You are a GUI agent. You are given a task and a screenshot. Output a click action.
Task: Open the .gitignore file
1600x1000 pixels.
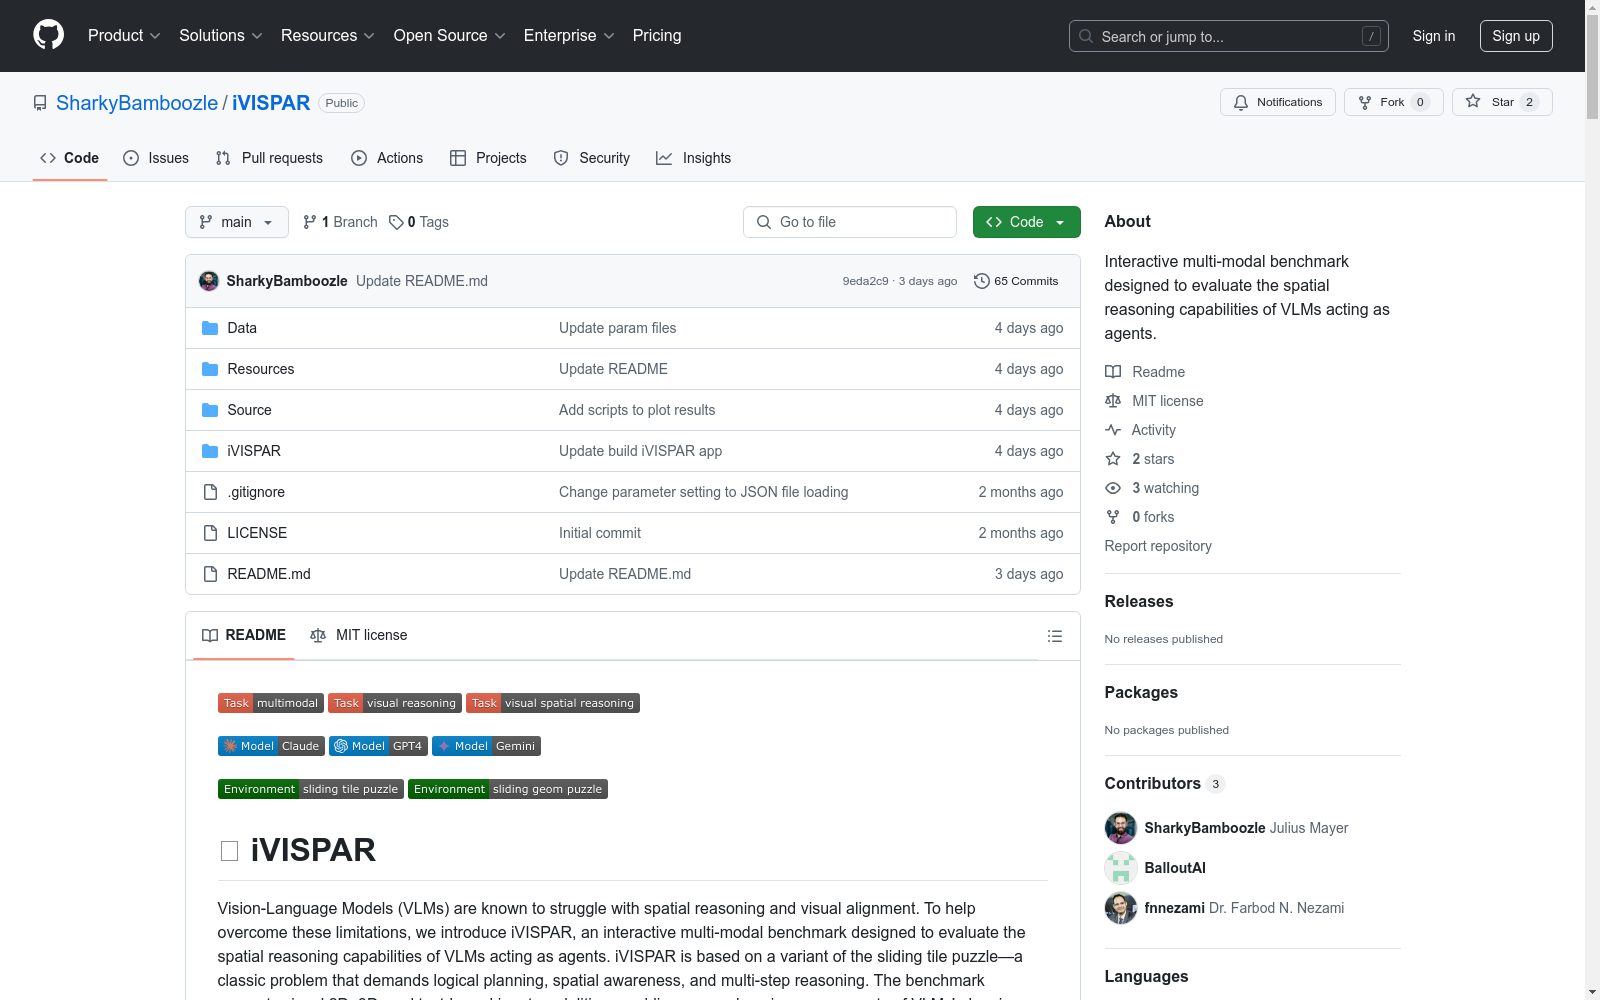[x=256, y=492]
